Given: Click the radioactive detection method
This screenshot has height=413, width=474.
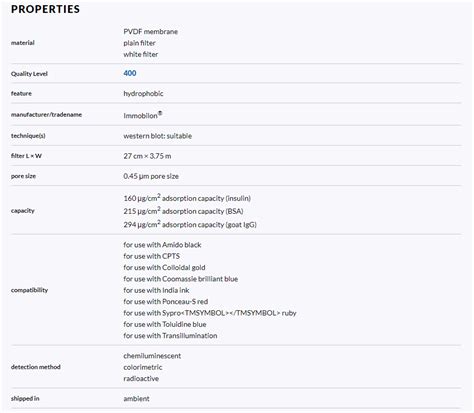Looking at the screenshot, I should coord(141,379).
